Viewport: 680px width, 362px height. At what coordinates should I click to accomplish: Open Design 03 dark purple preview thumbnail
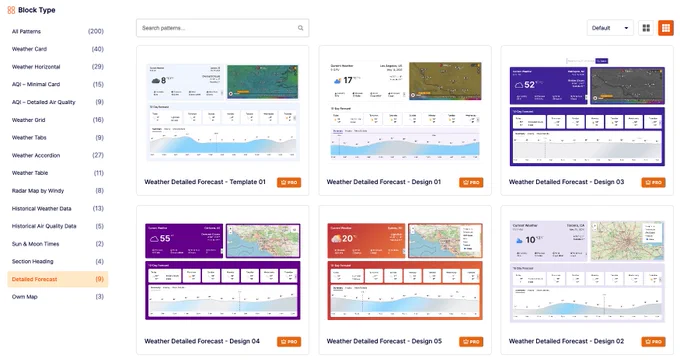(587, 112)
